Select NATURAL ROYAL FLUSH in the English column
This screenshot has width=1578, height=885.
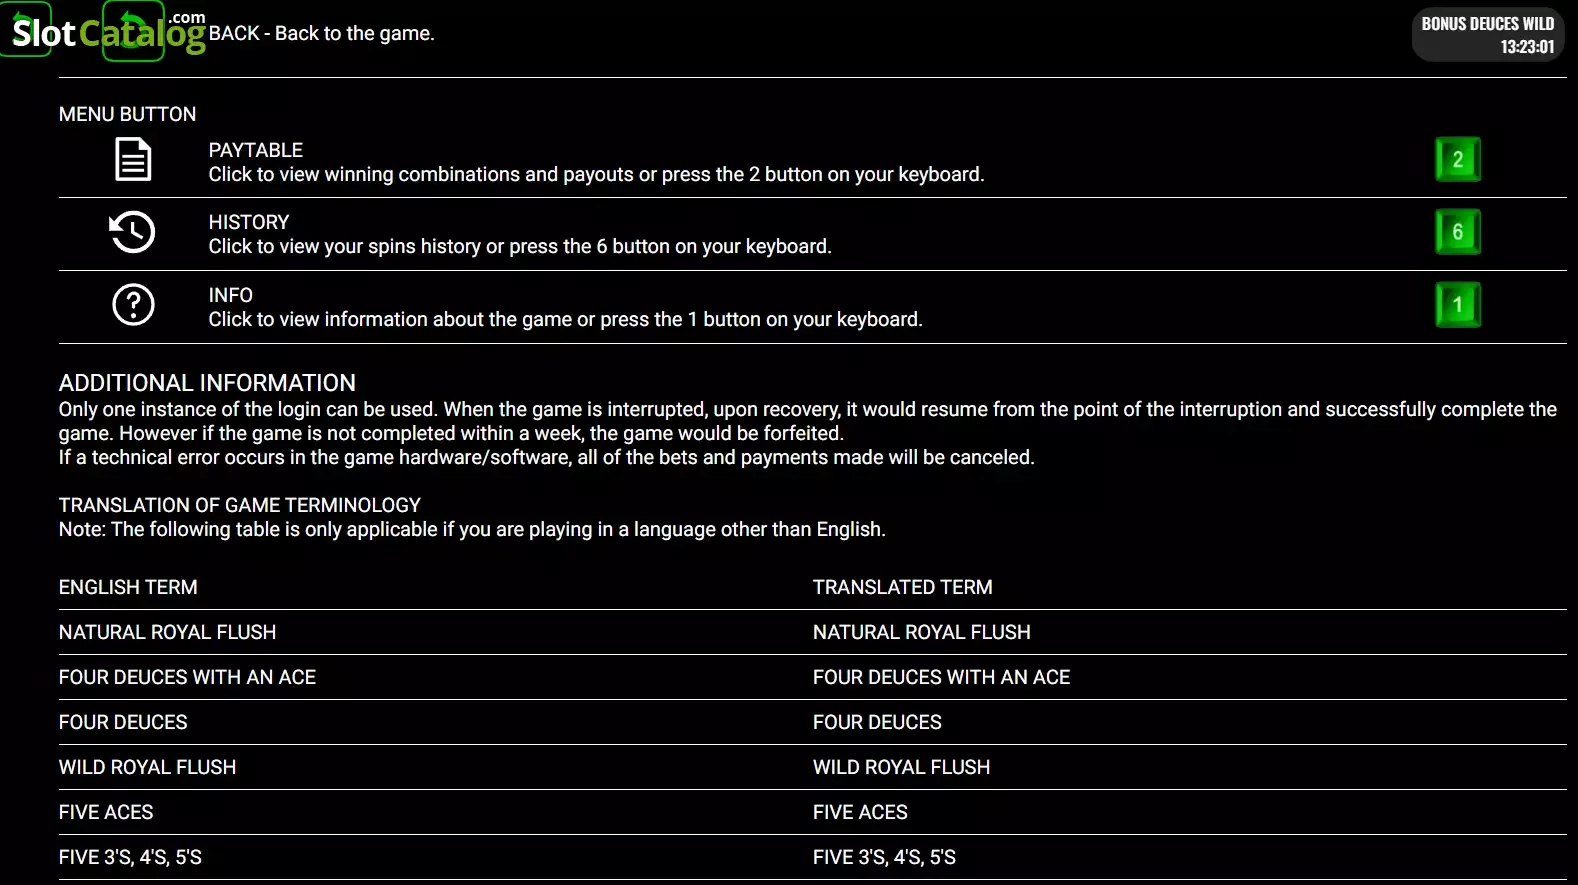pyautogui.click(x=167, y=632)
